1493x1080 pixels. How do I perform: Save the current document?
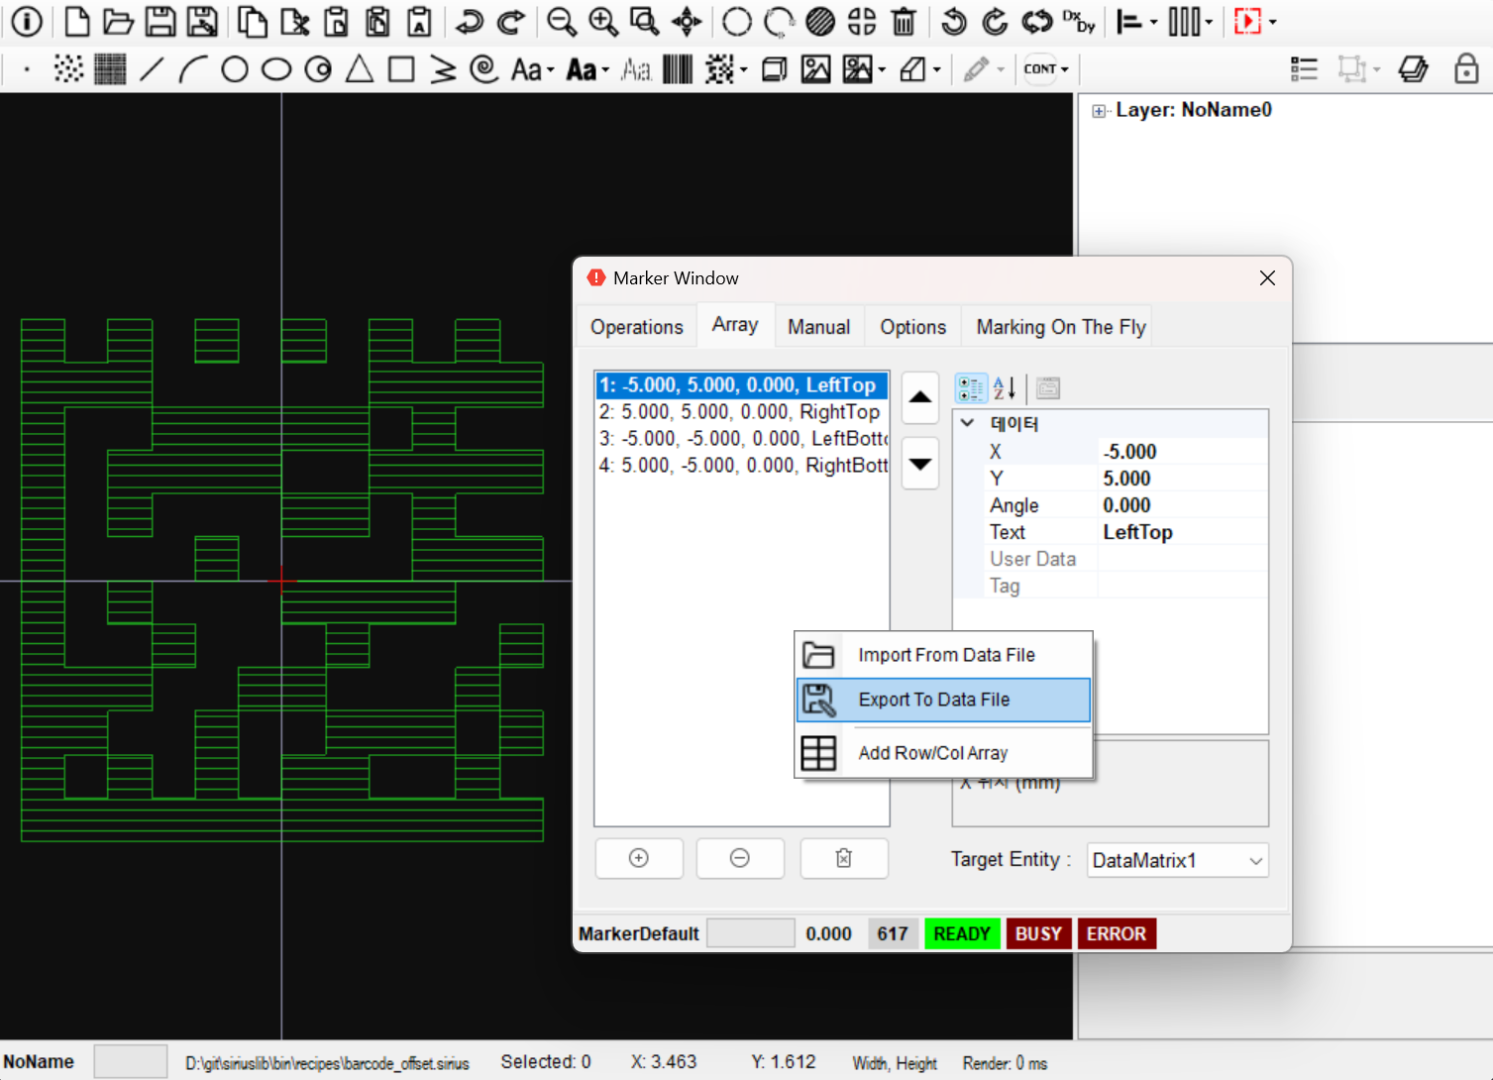(x=160, y=21)
